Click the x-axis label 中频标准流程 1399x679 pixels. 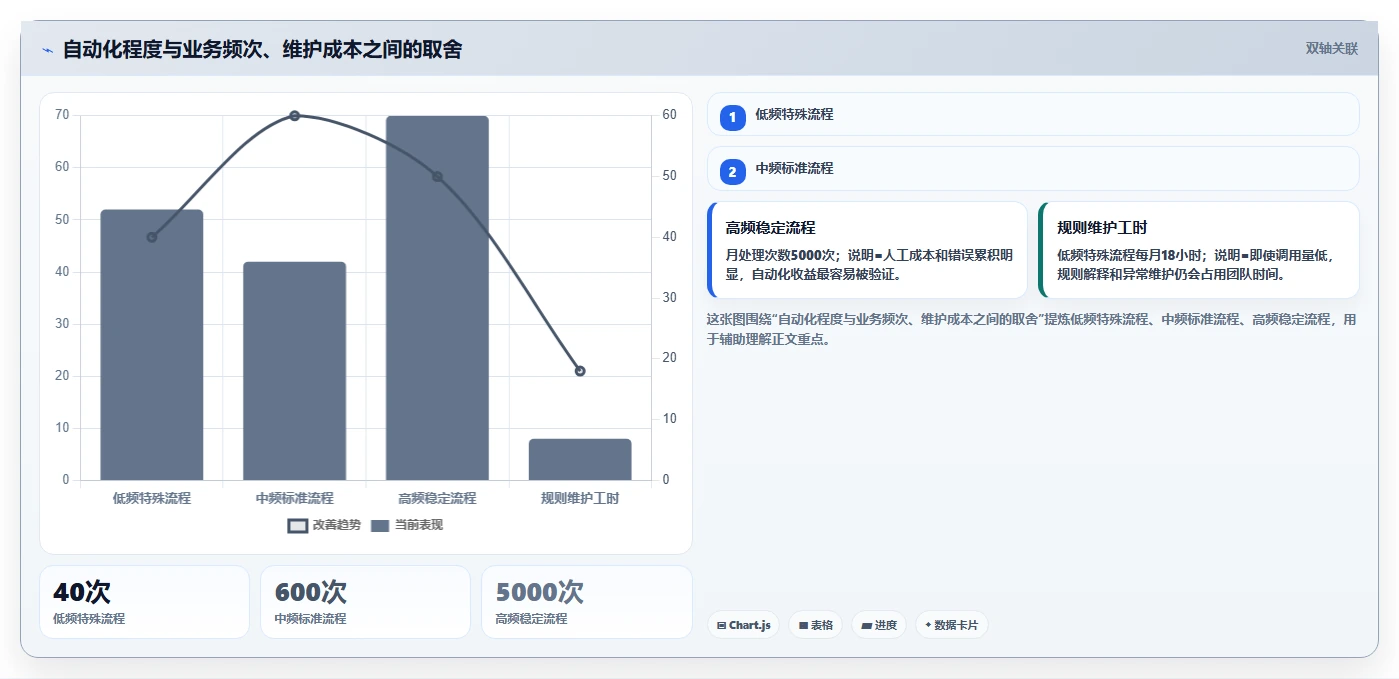click(295, 498)
